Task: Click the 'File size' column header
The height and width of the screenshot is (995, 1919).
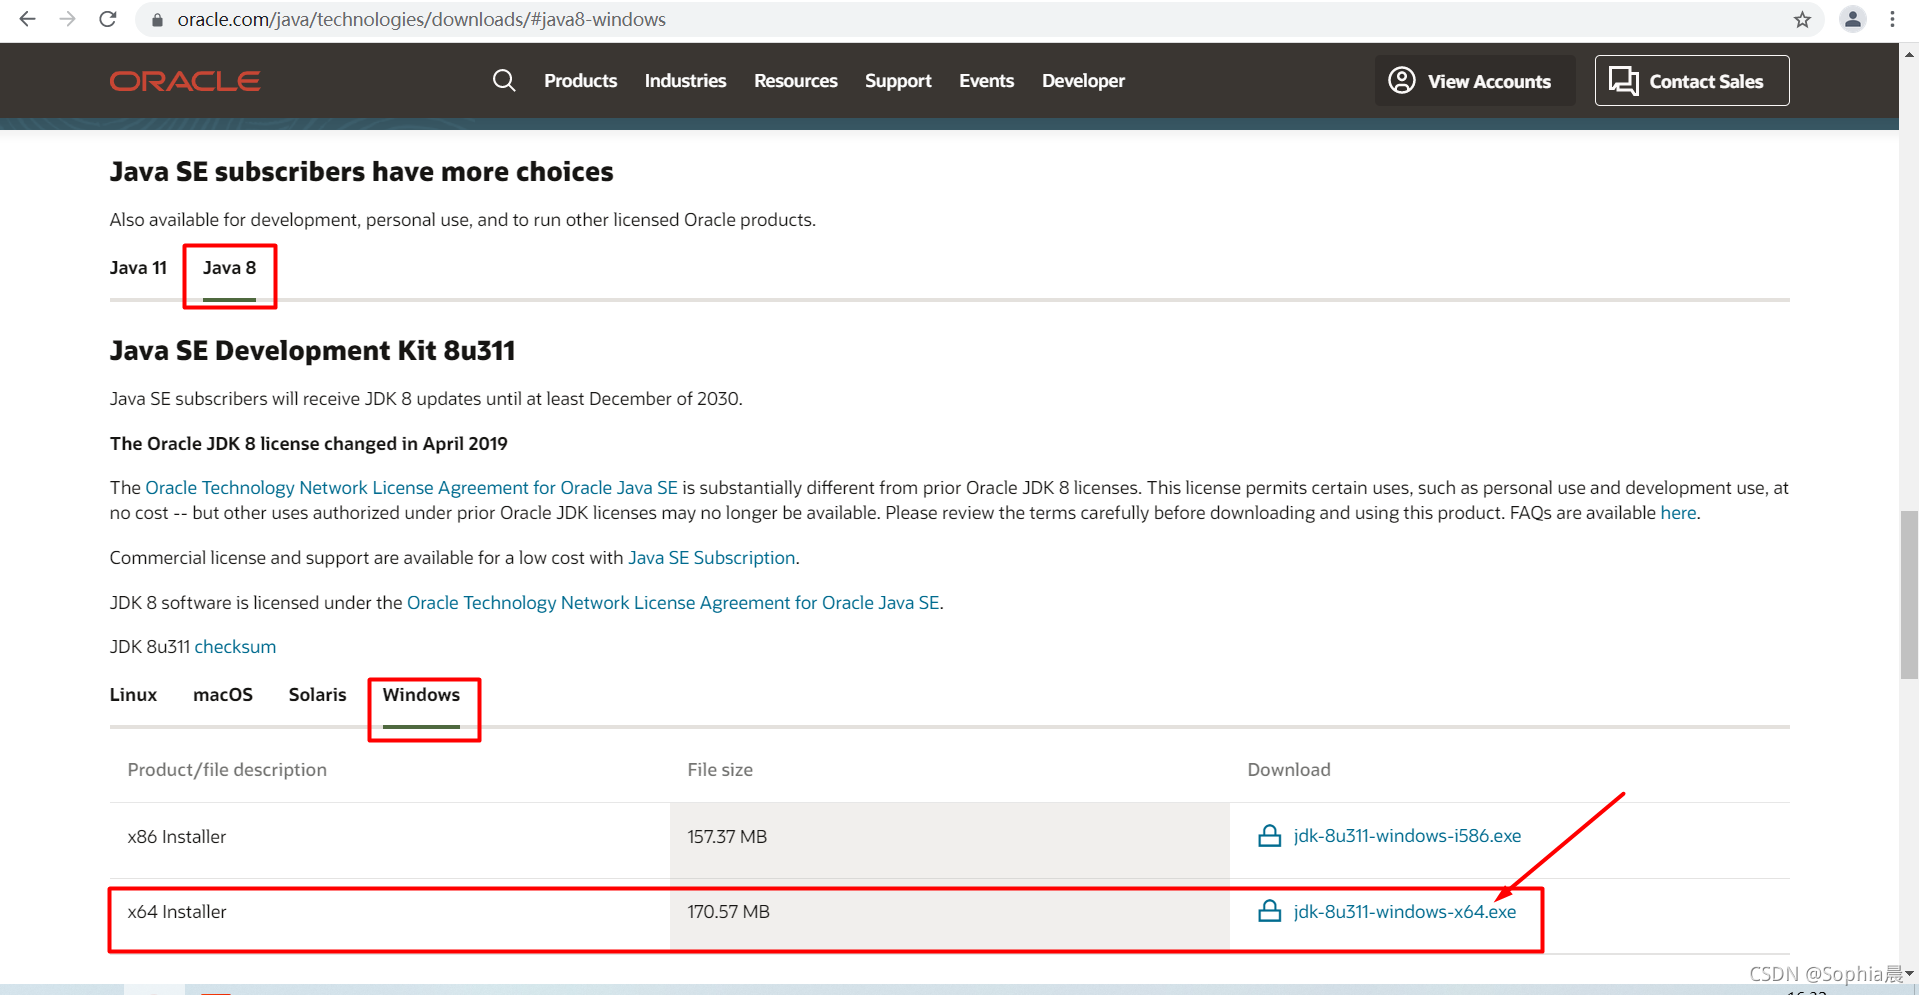Action: pyautogui.click(x=720, y=770)
